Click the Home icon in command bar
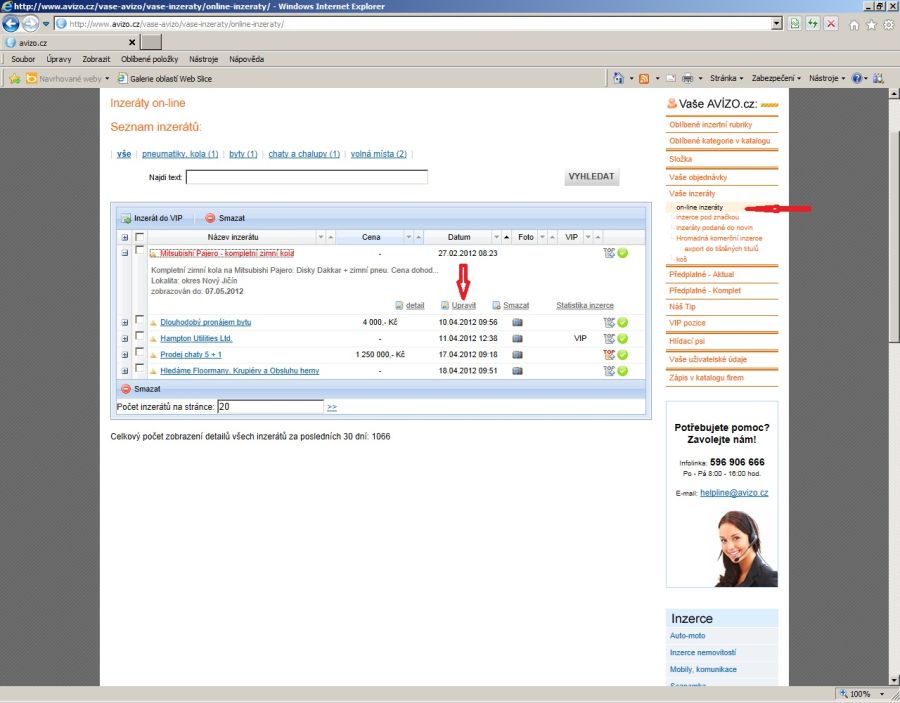The height and width of the screenshot is (703, 900). pos(618,79)
